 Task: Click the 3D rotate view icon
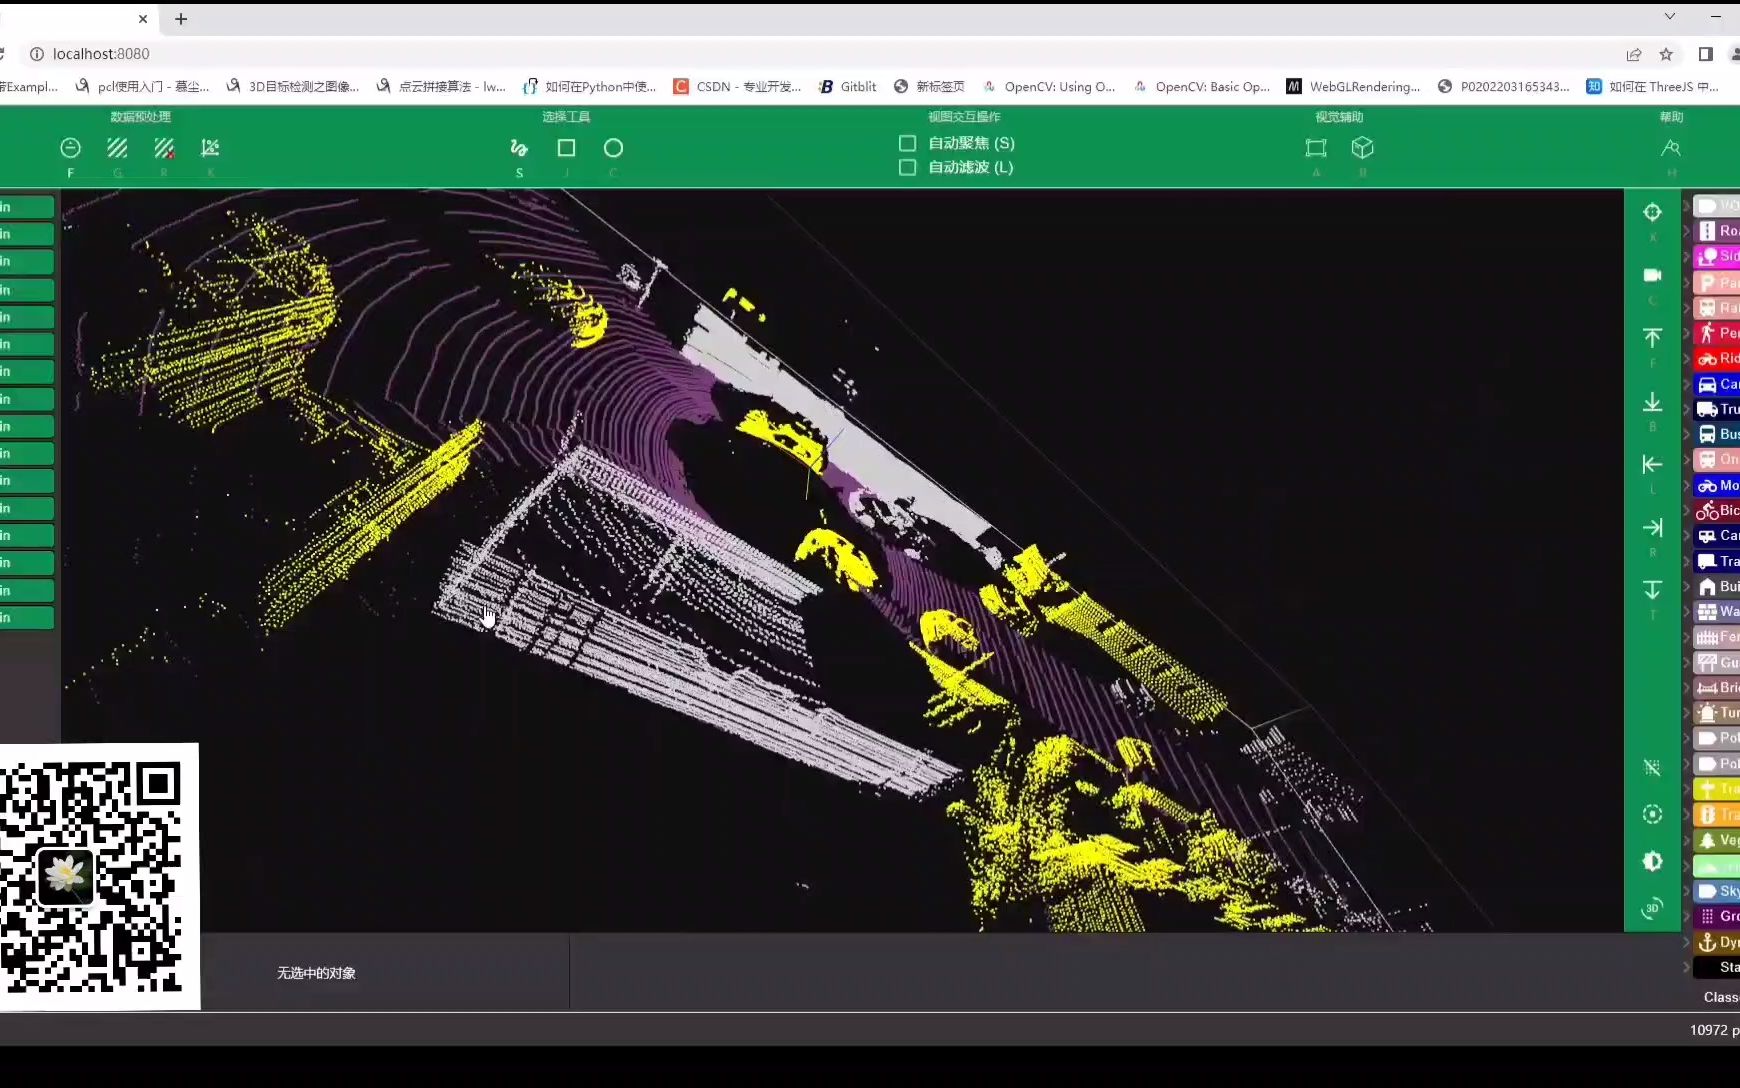(x=1652, y=908)
